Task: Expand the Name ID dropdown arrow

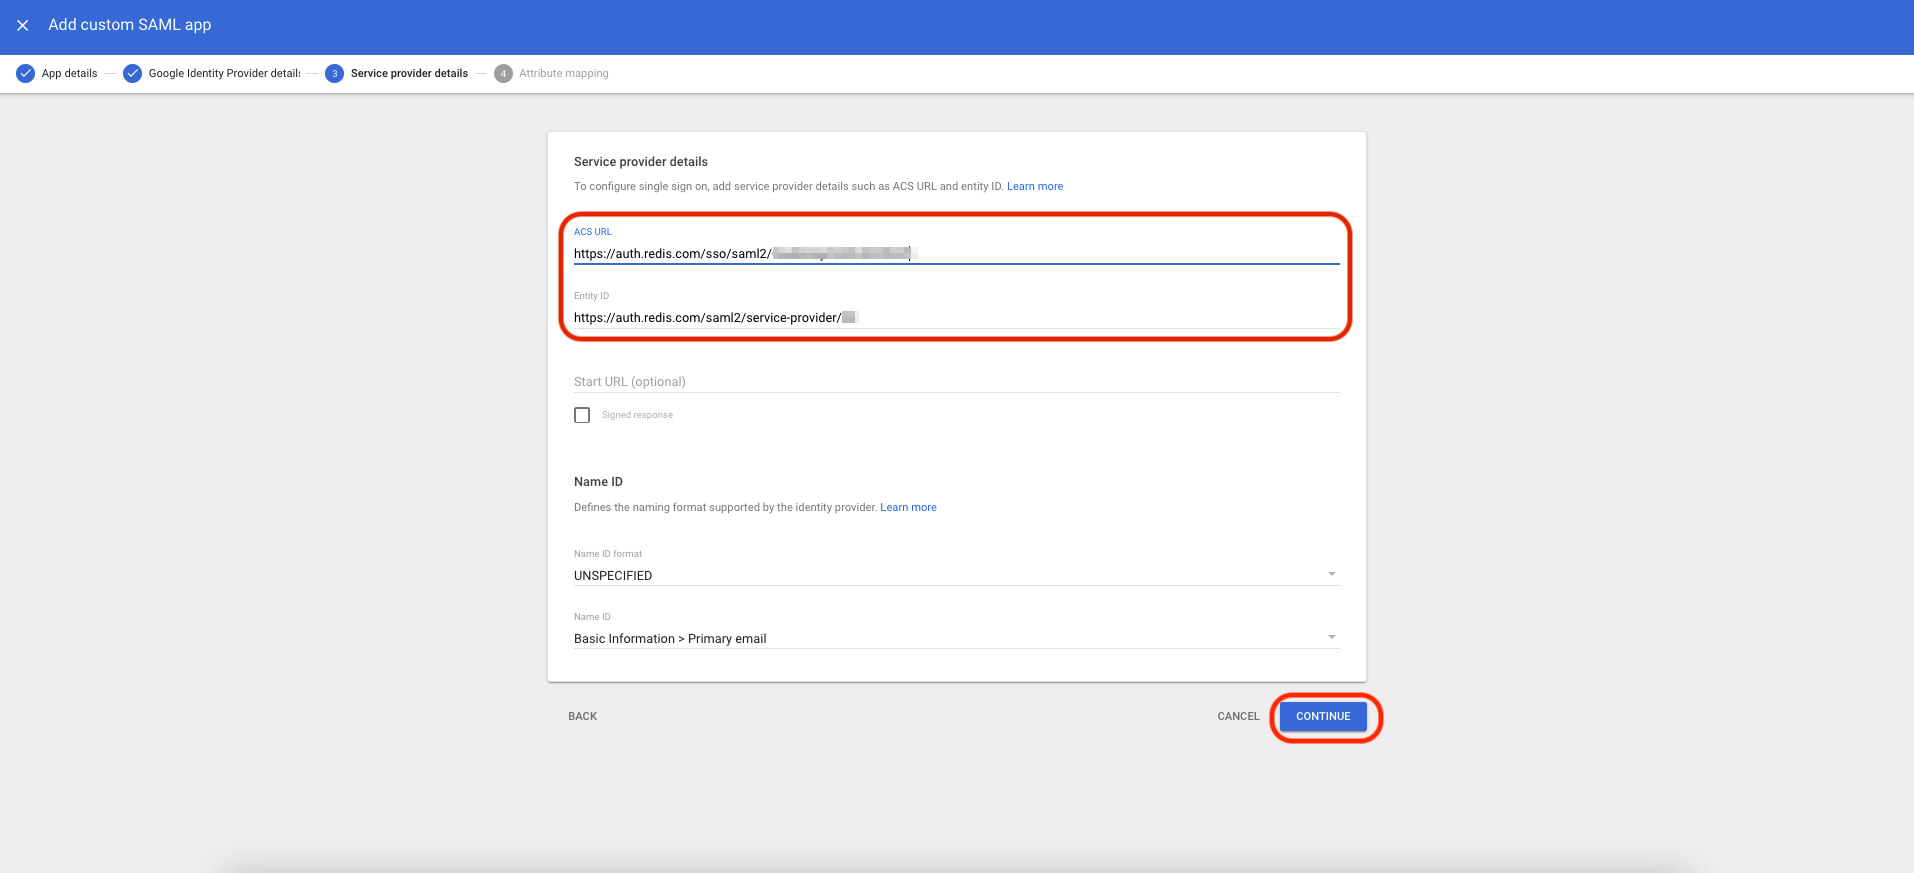Action: (x=1331, y=637)
